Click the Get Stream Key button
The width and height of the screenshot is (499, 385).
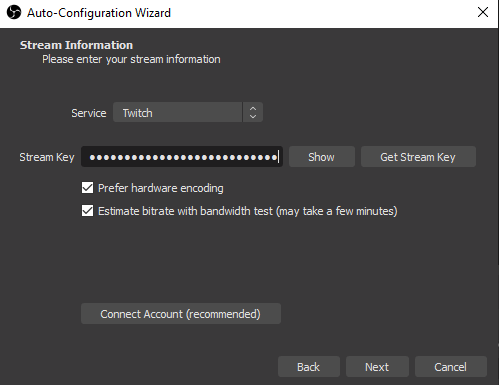point(418,157)
